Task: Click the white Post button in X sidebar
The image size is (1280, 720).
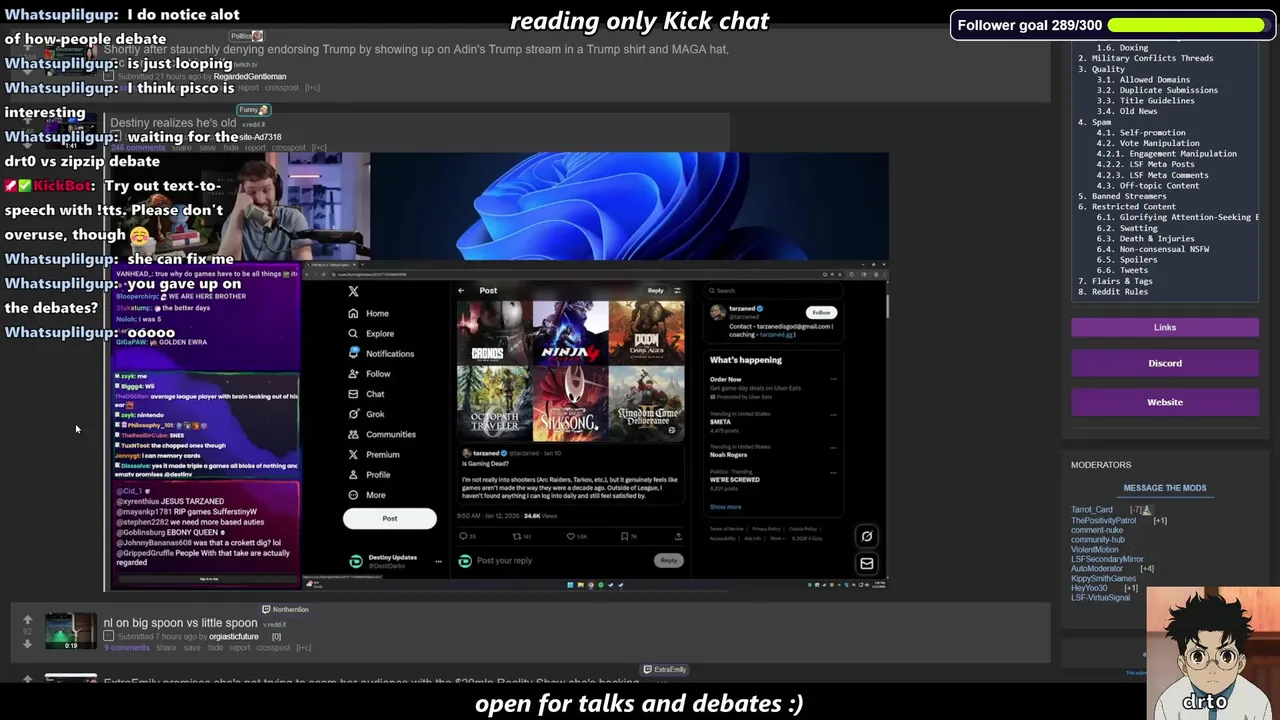Action: point(389,518)
